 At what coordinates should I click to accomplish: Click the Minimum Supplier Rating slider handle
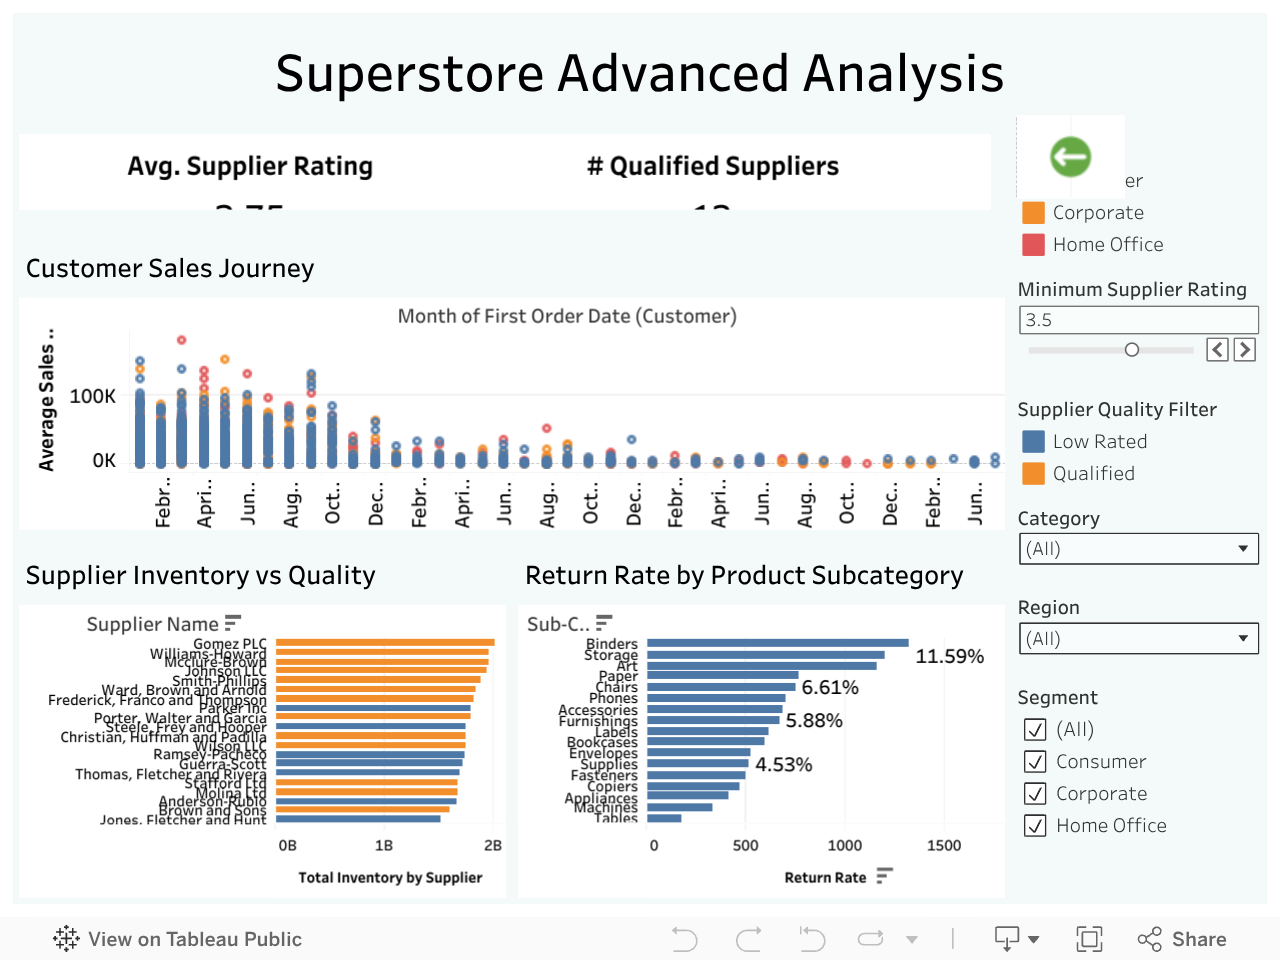point(1132,350)
